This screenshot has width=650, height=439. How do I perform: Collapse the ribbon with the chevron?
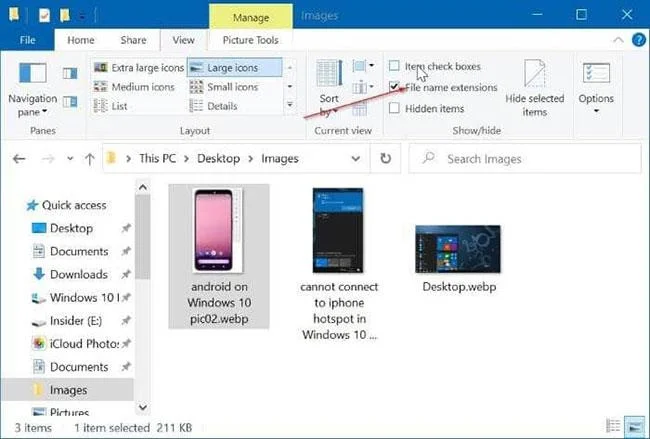618,40
